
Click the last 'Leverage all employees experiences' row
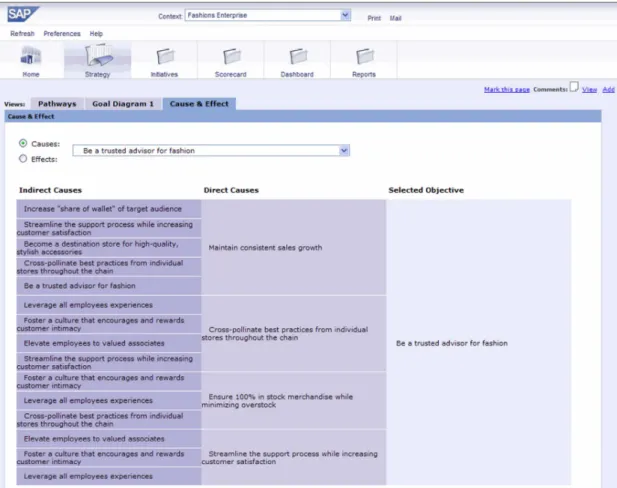(109, 476)
